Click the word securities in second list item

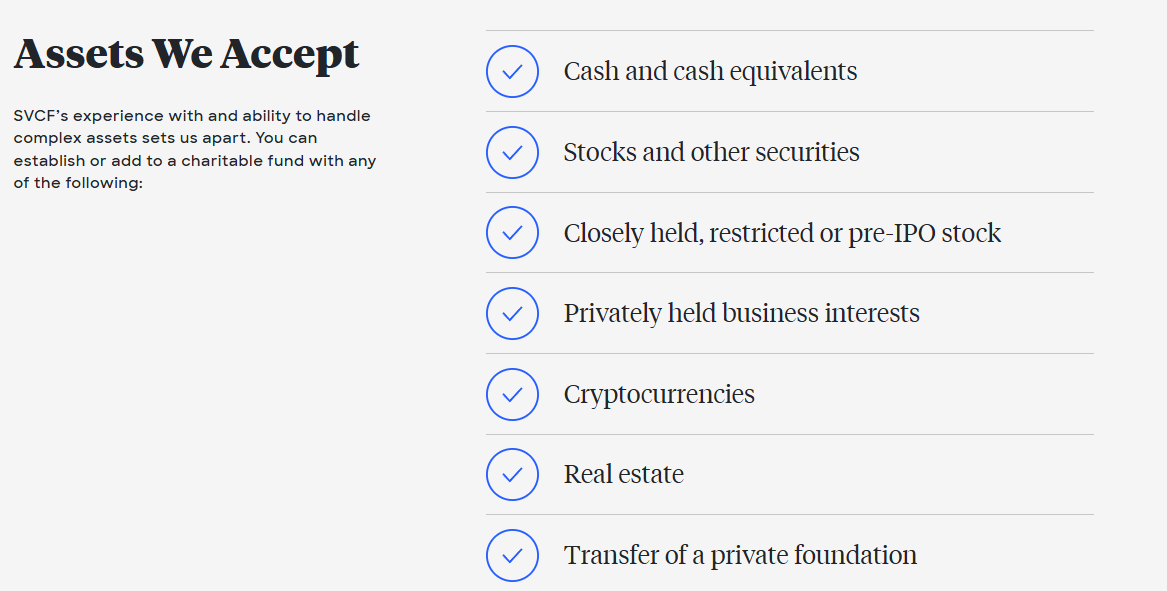point(808,152)
